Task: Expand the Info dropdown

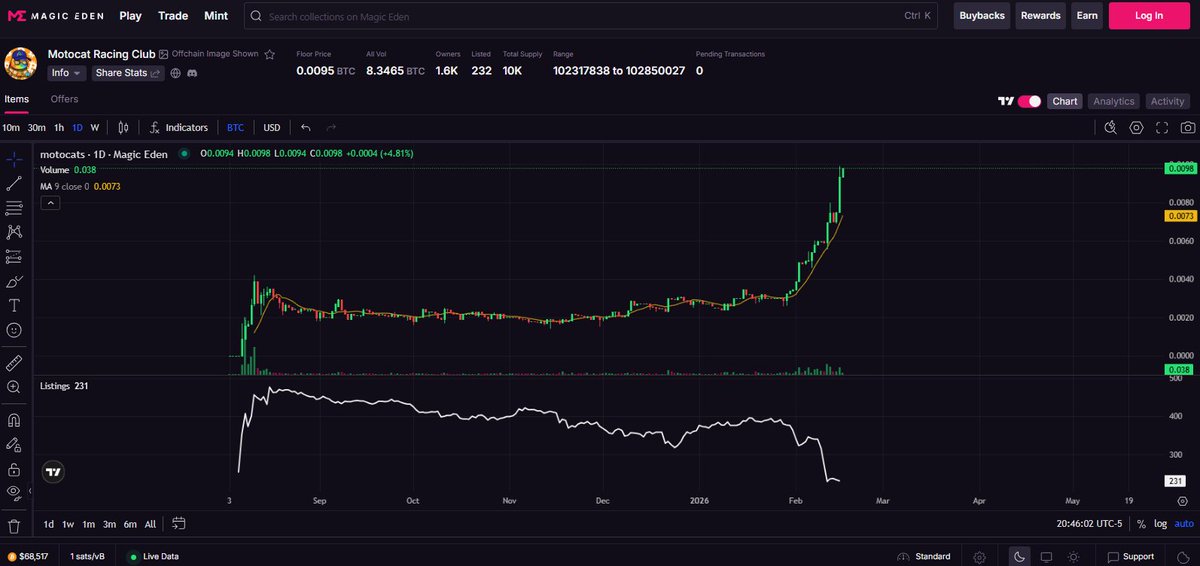Action: point(67,73)
